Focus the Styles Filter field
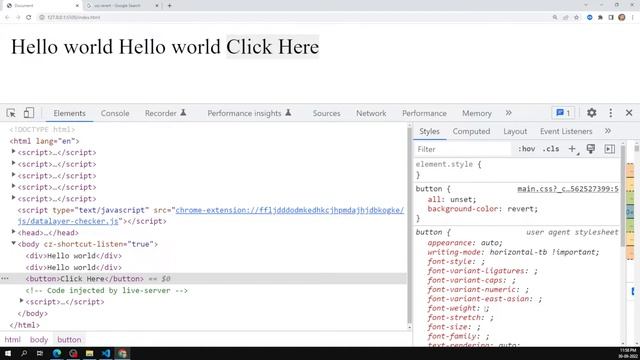Viewport: 640px width, 360px height. [462, 149]
